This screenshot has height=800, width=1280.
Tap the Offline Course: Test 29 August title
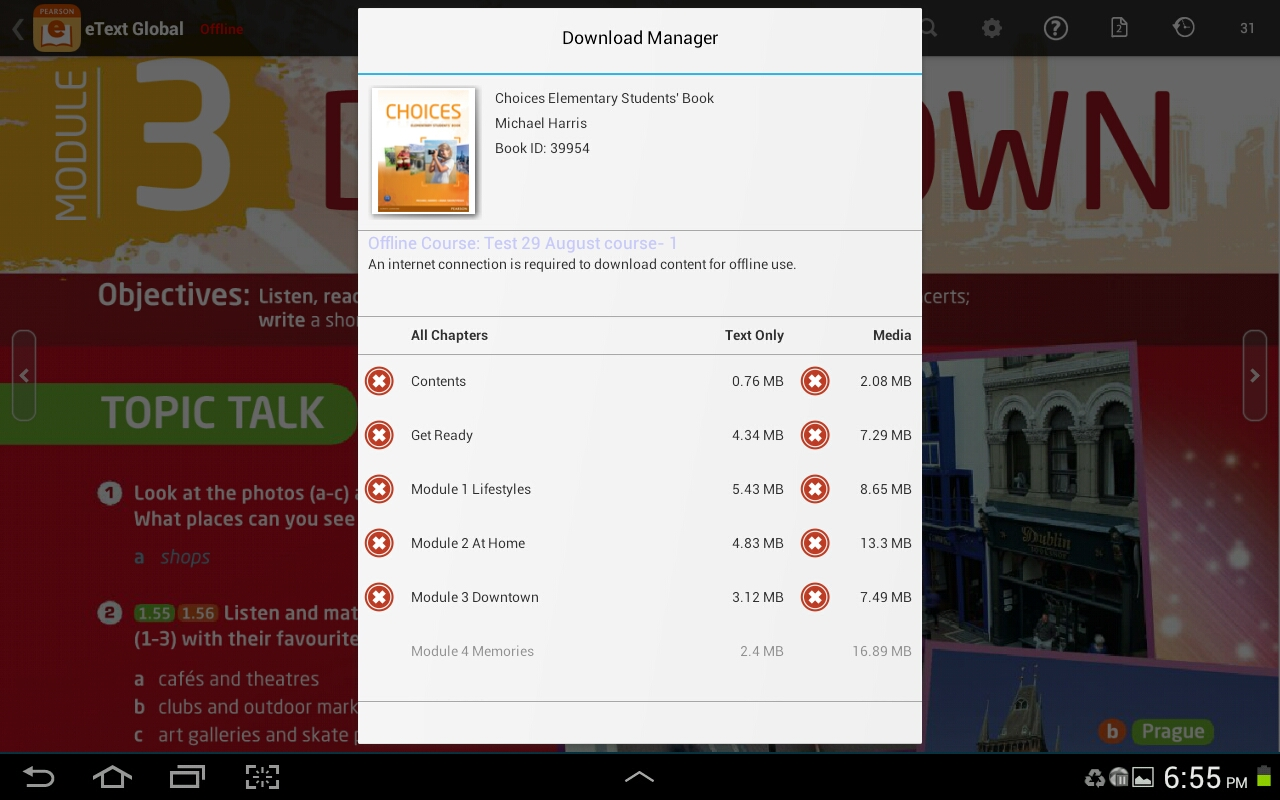coord(523,243)
